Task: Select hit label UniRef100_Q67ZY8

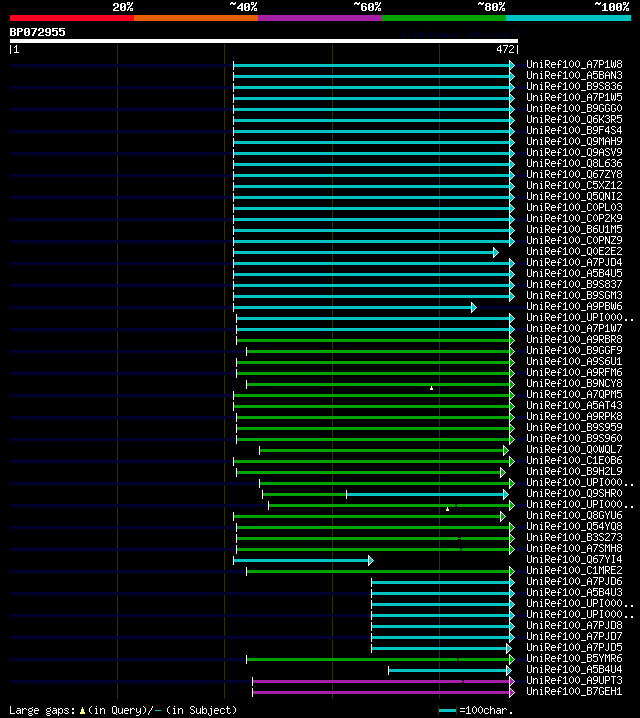Action: point(574,174)
